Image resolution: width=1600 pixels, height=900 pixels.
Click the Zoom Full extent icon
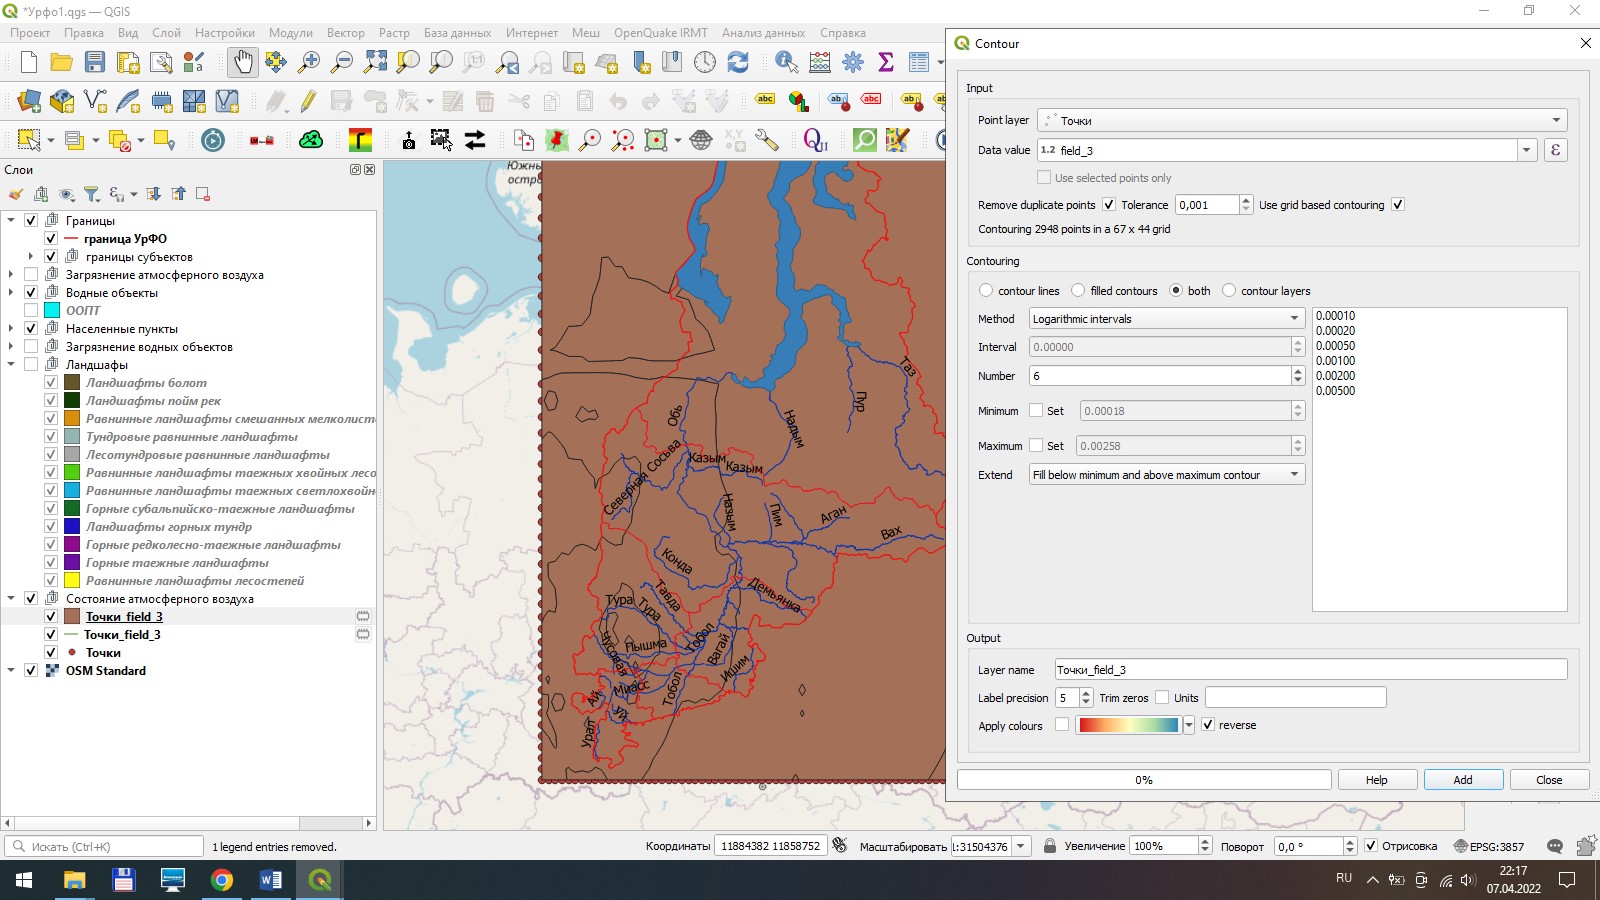pyautogui.click(x=375, y=62)
